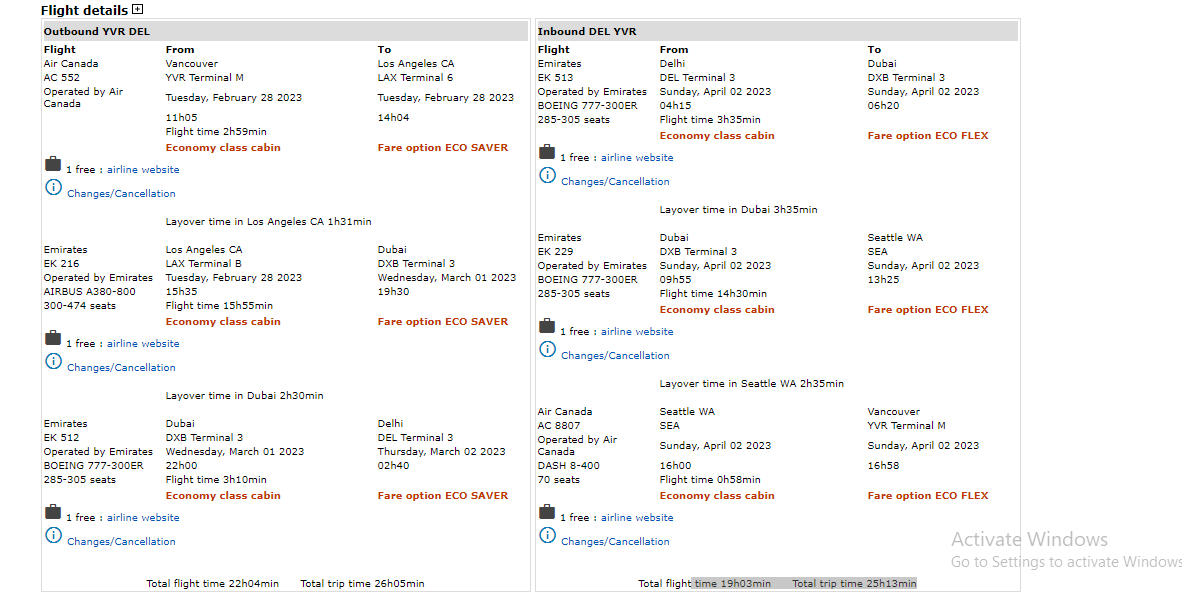Click the info icon for flight AC 8807
The width and height of the screenshot is (1182, 601).
pos(548,535)
